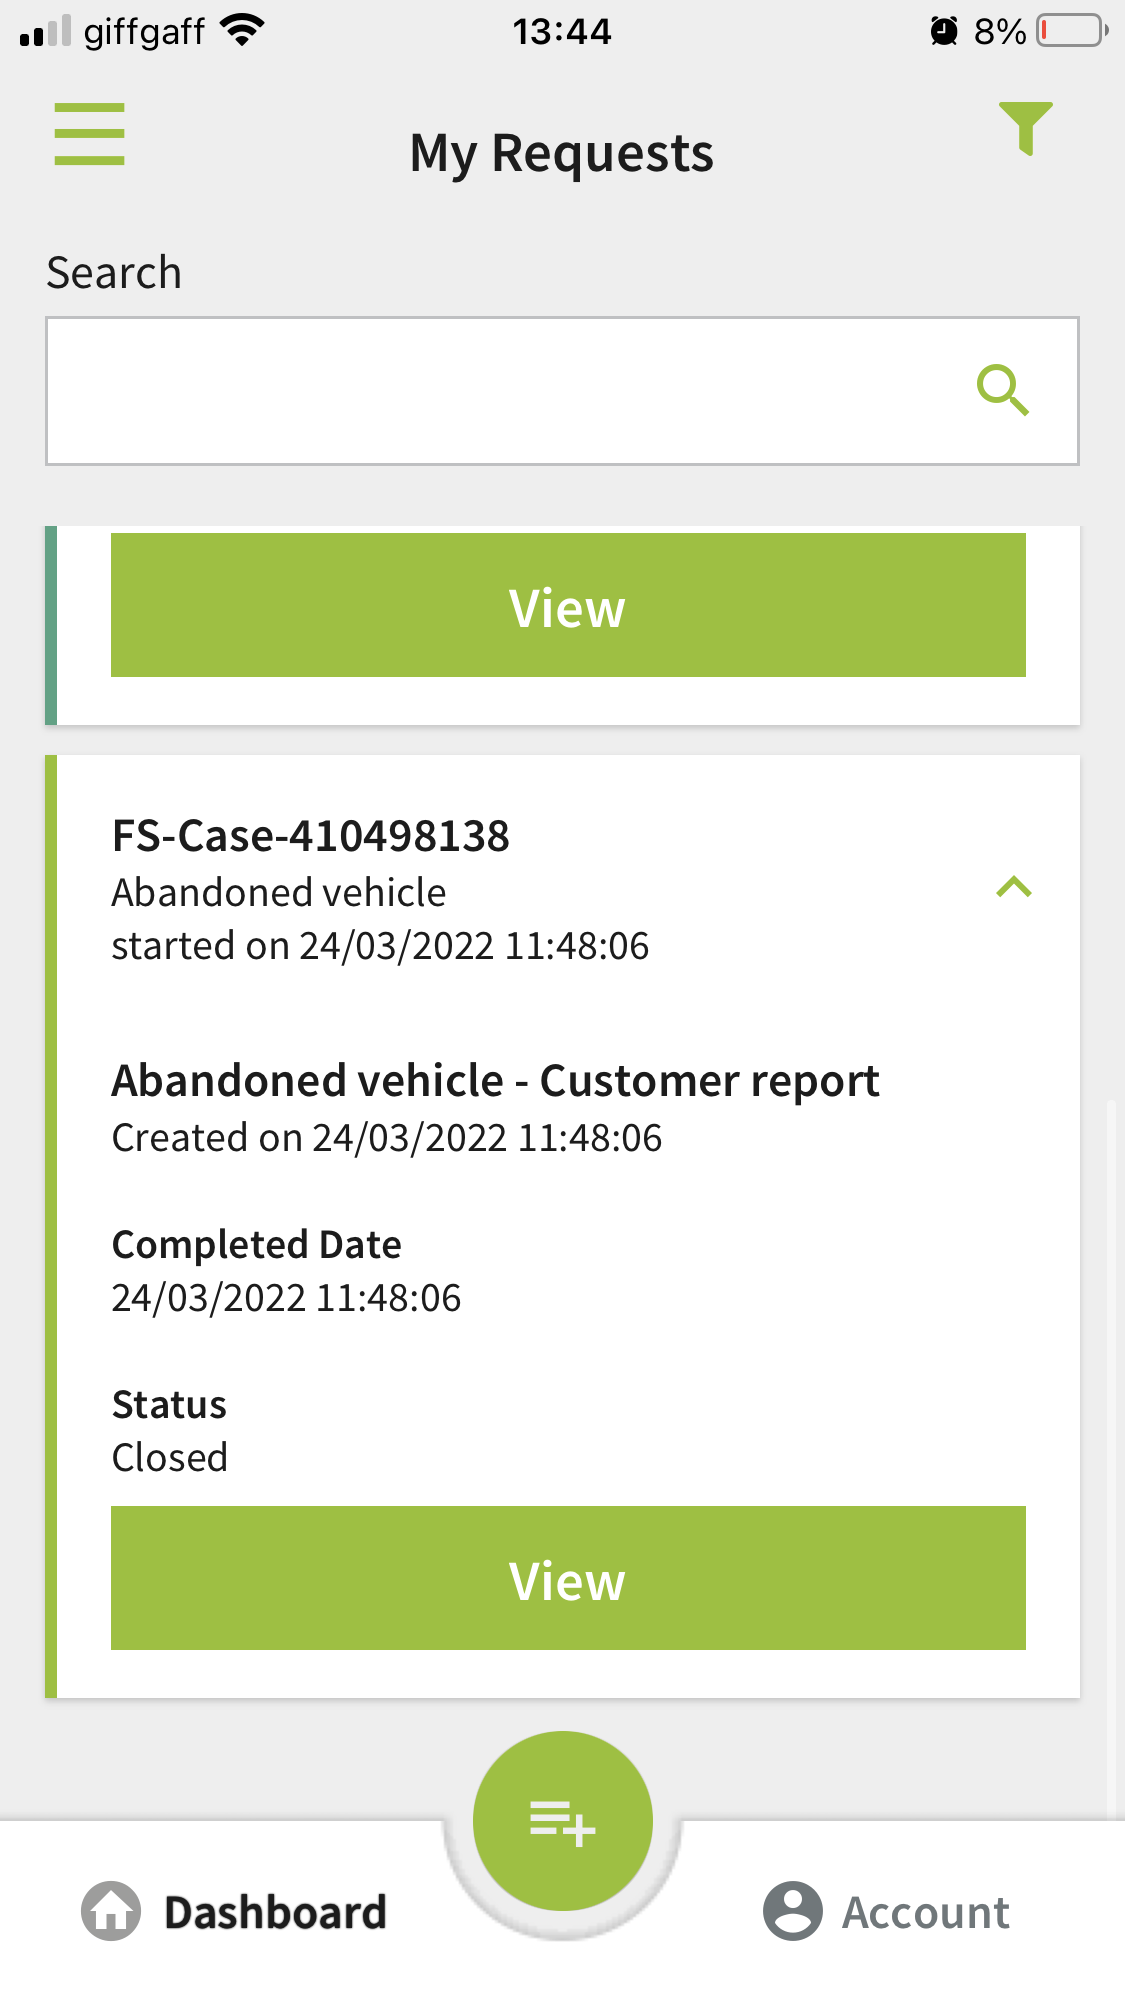Tap the magnifying glass search icon
This screenshot has width=1125, height=2001.
tap(1002, 390)
